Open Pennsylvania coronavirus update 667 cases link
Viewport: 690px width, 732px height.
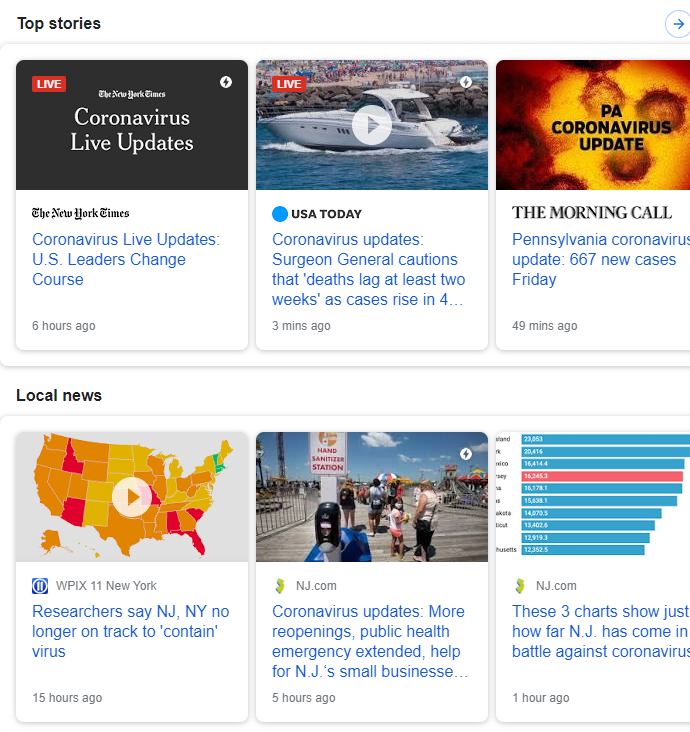click(598, 260)
